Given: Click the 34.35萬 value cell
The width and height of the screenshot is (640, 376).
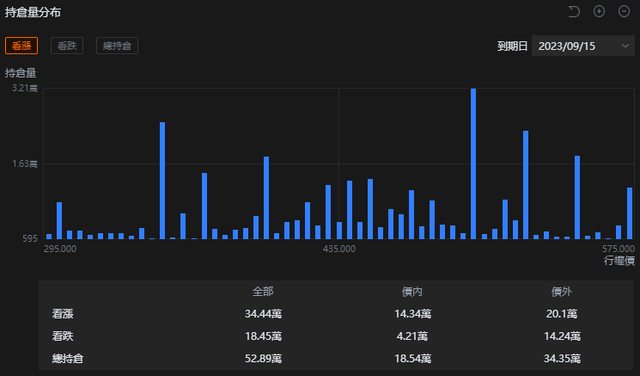Looking at the screenshot, I should pos(562,358).
